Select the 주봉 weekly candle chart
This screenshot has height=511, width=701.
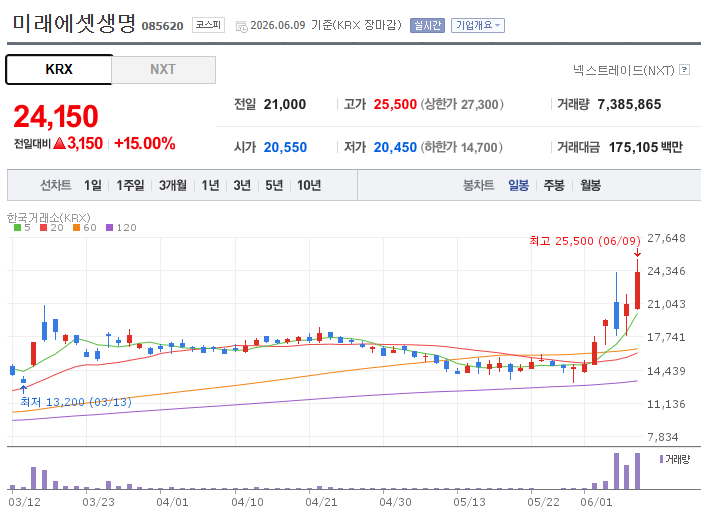point(554,185)
